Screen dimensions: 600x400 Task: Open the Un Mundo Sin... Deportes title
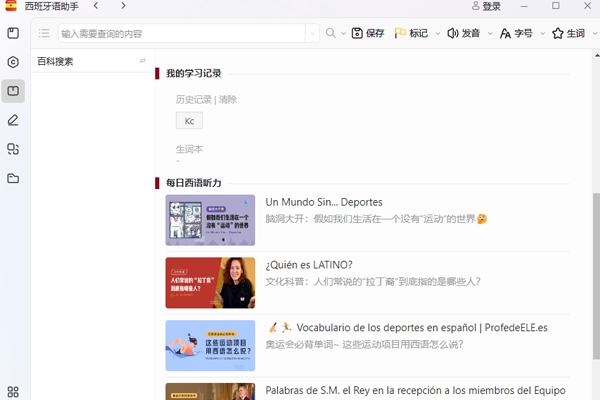[324, 202]
